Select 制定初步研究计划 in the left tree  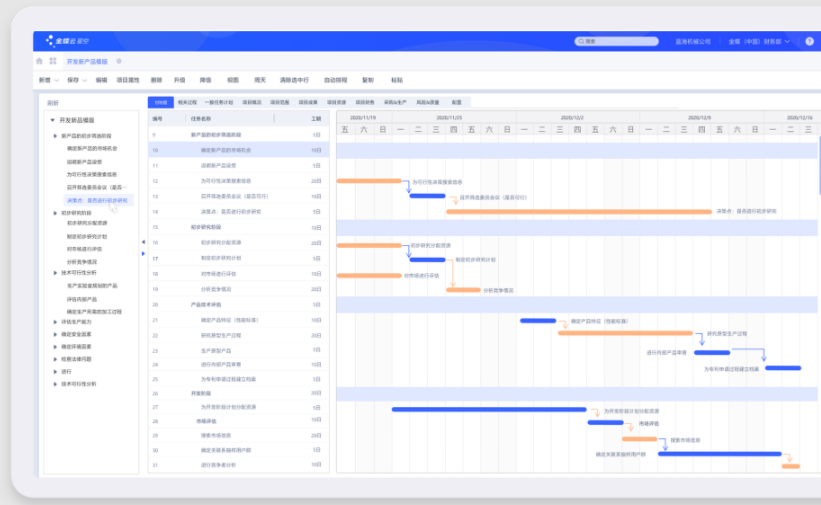87,236
